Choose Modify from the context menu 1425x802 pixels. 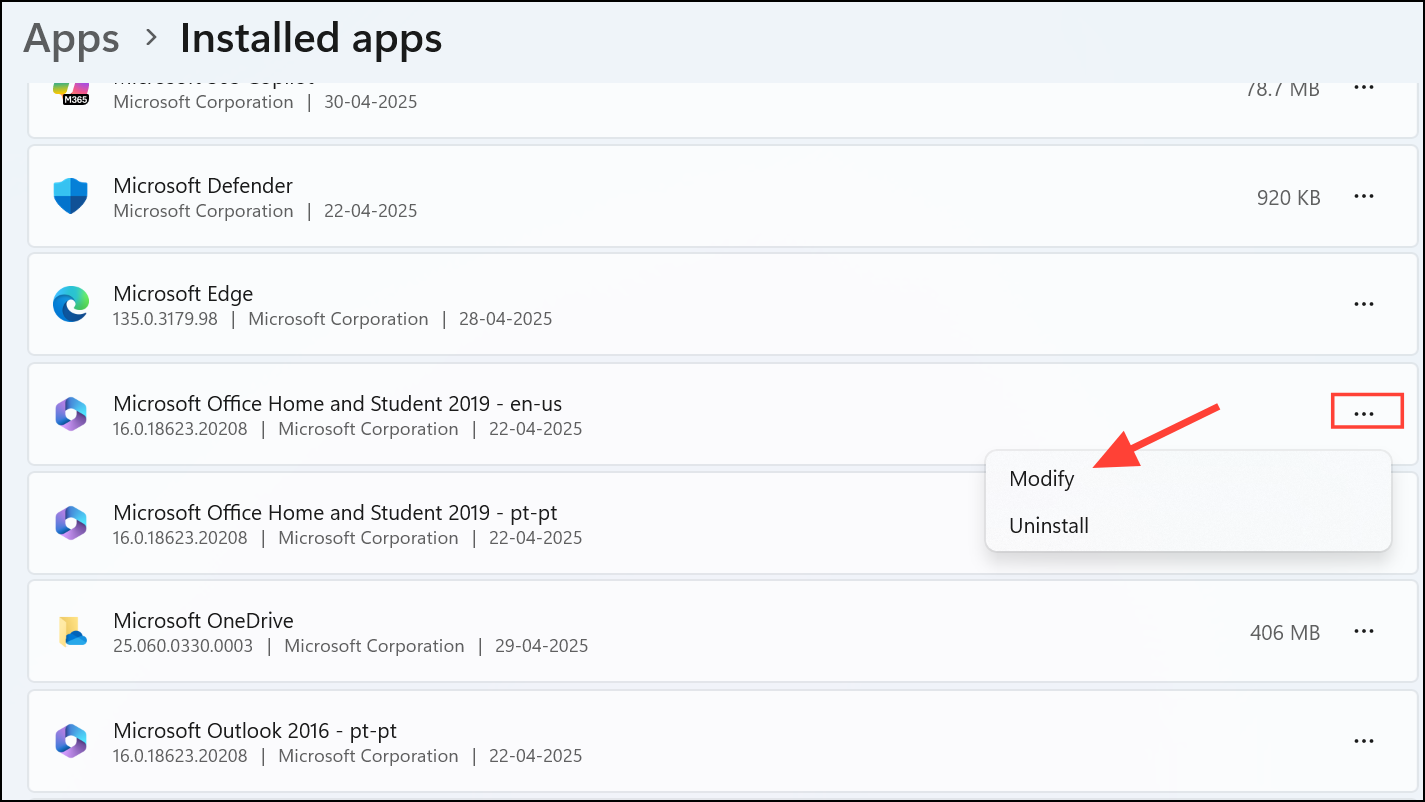(1188, 479)
